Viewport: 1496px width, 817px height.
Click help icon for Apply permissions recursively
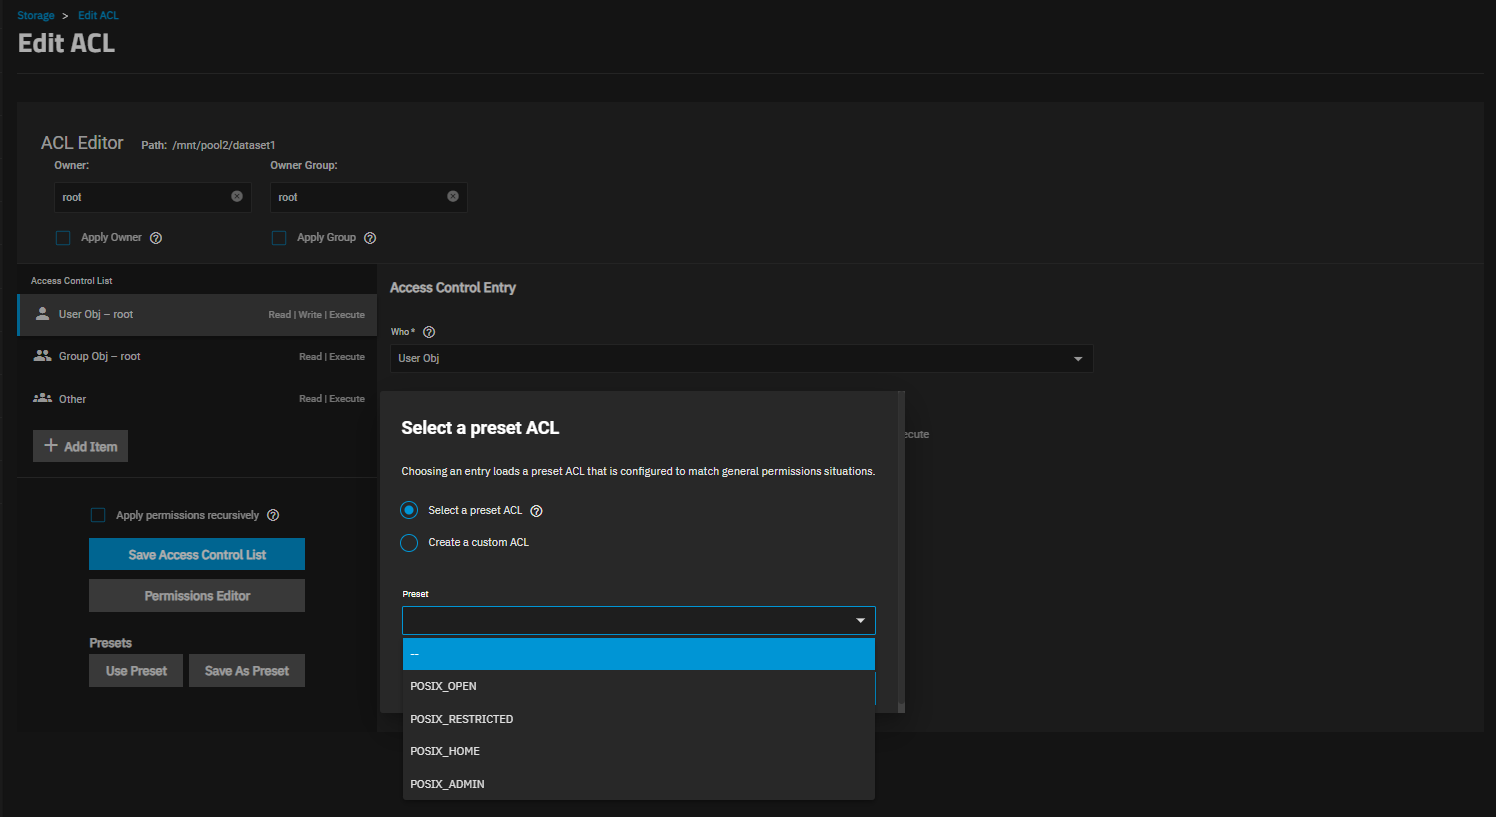point(273,516)
